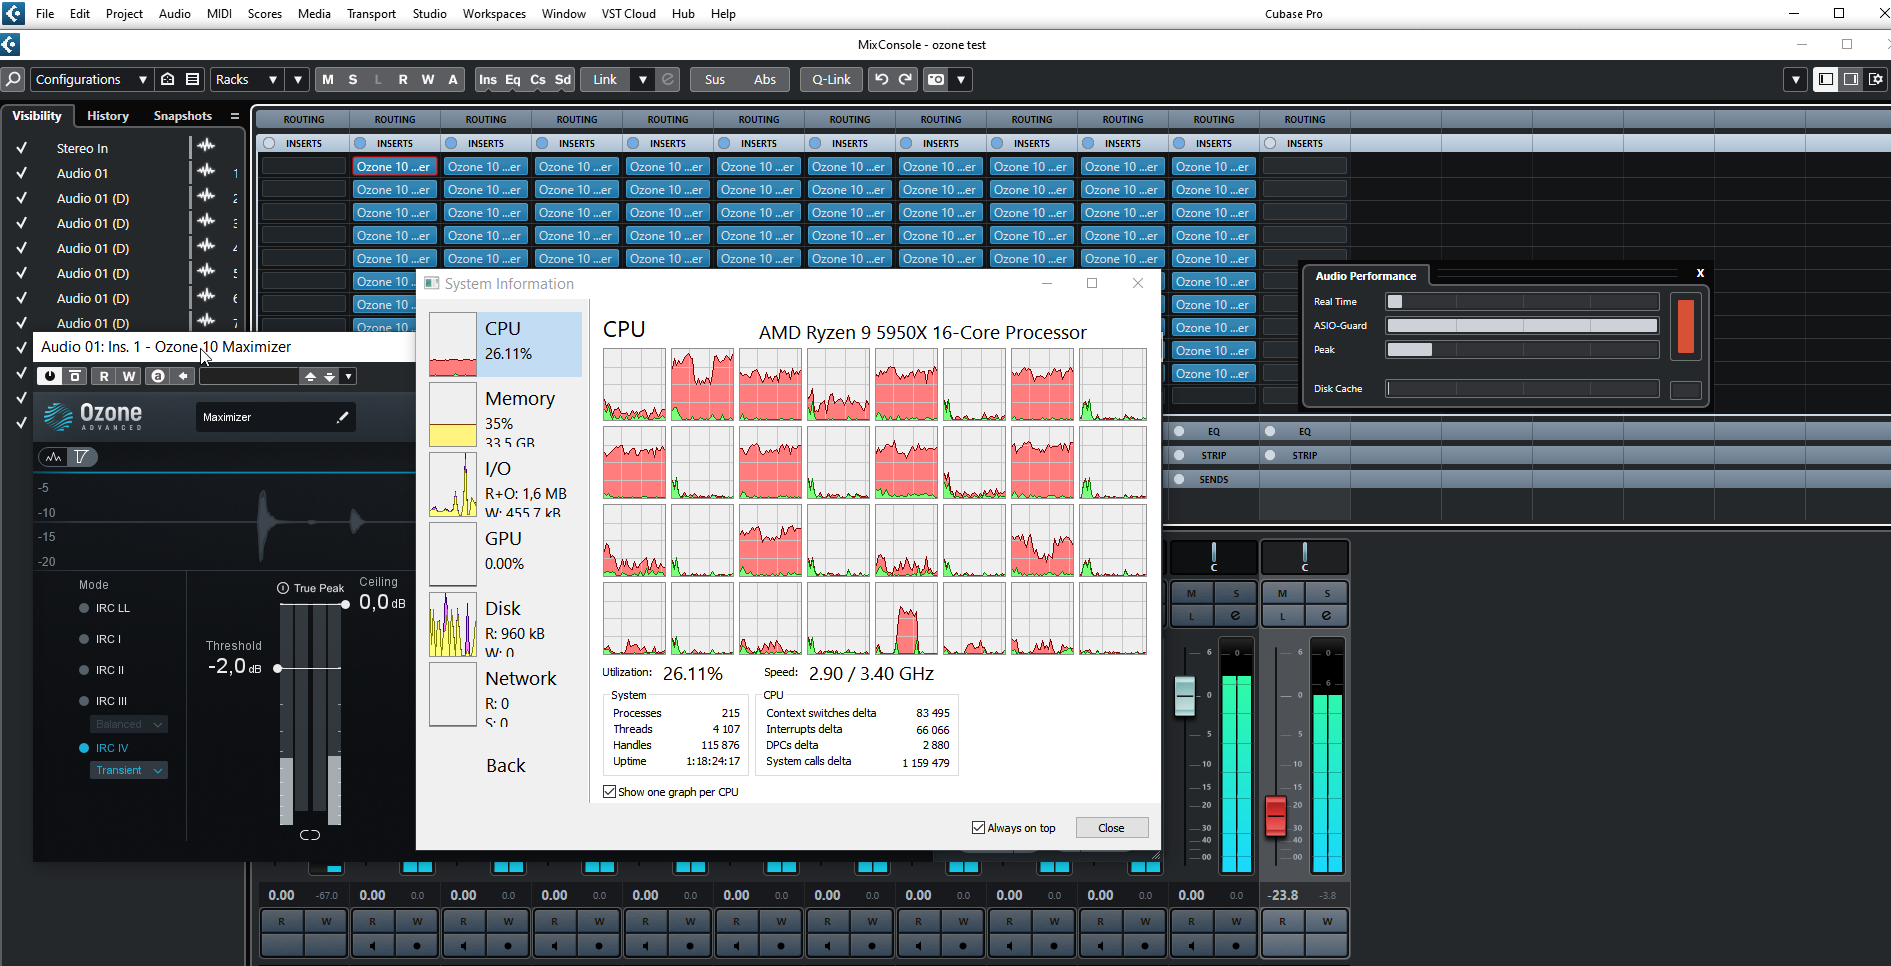Select Memory in System Information sidebar
The image size is (1891, 966).
(505, 417)
